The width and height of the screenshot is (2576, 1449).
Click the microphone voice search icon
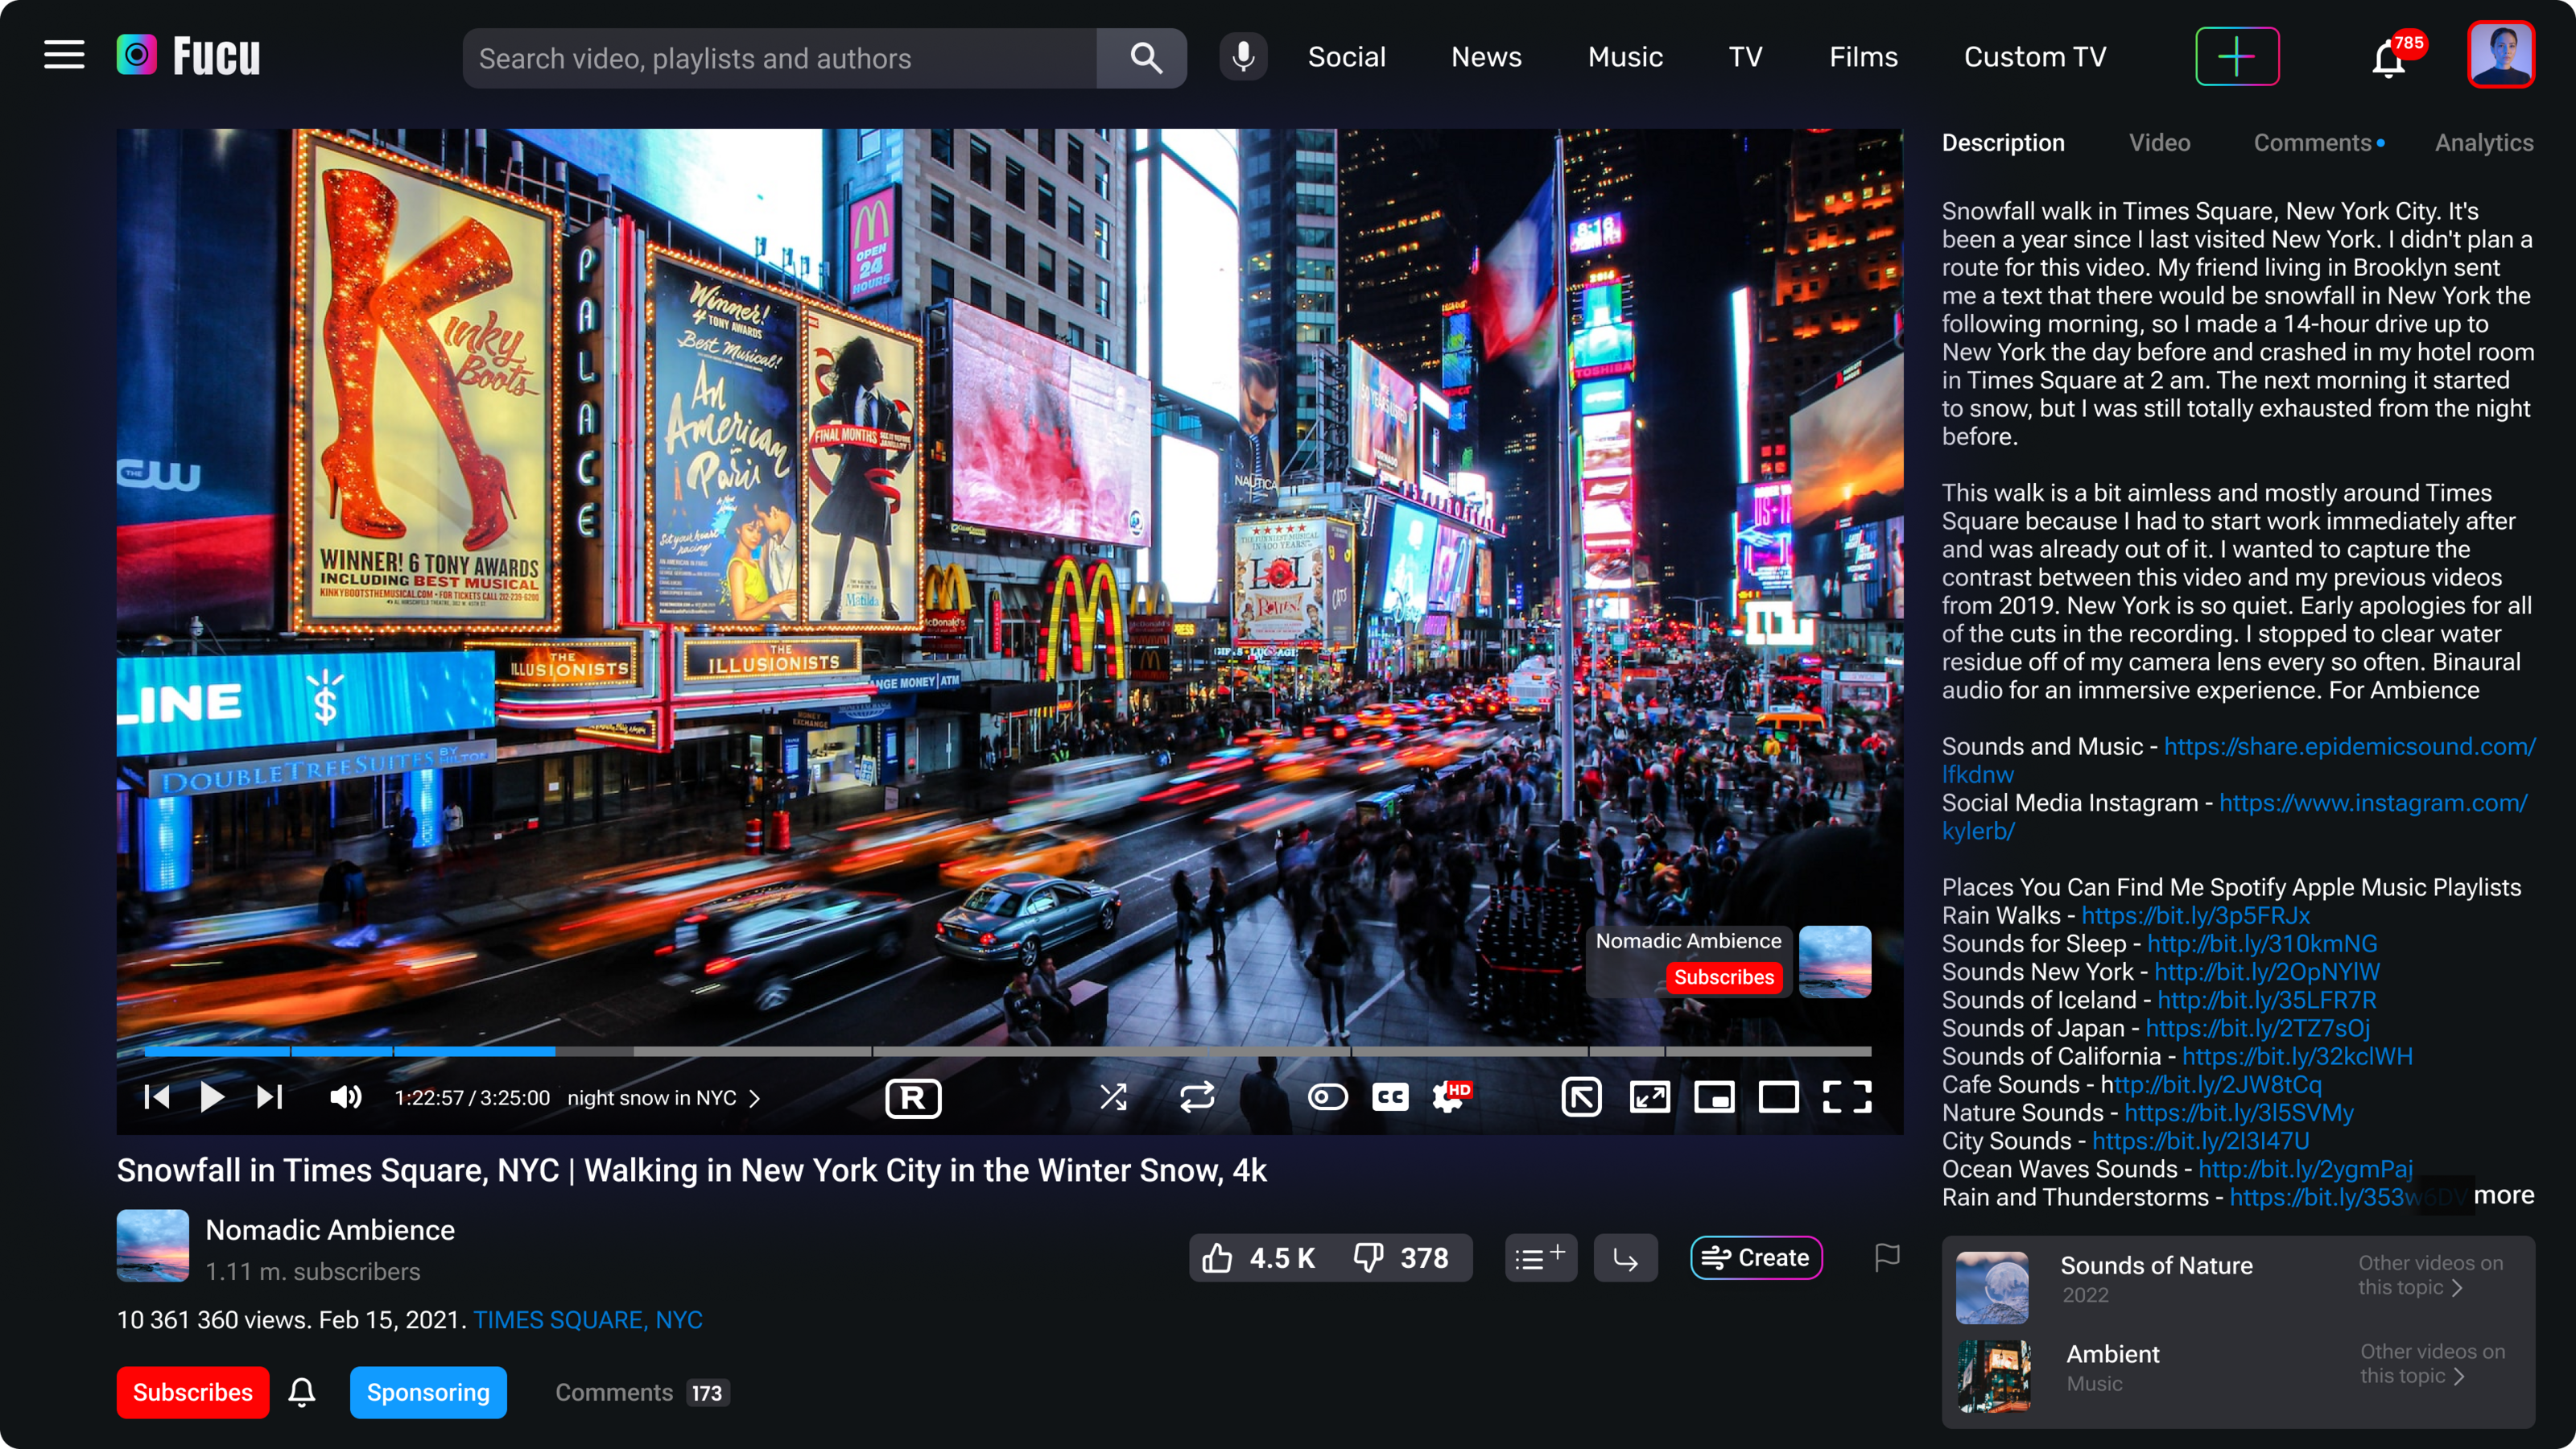pos(1243,57)
